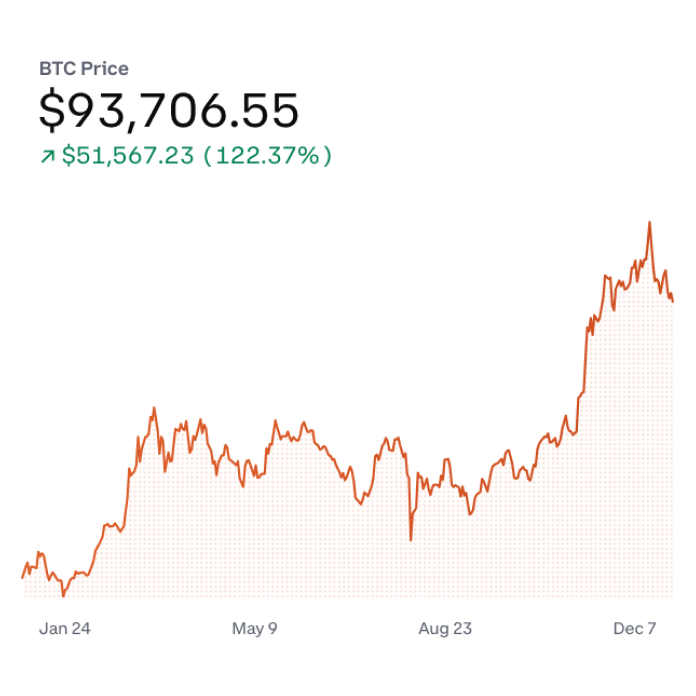
Task: Click the $51,567.23 gain amount
Action: click(127, 156)
